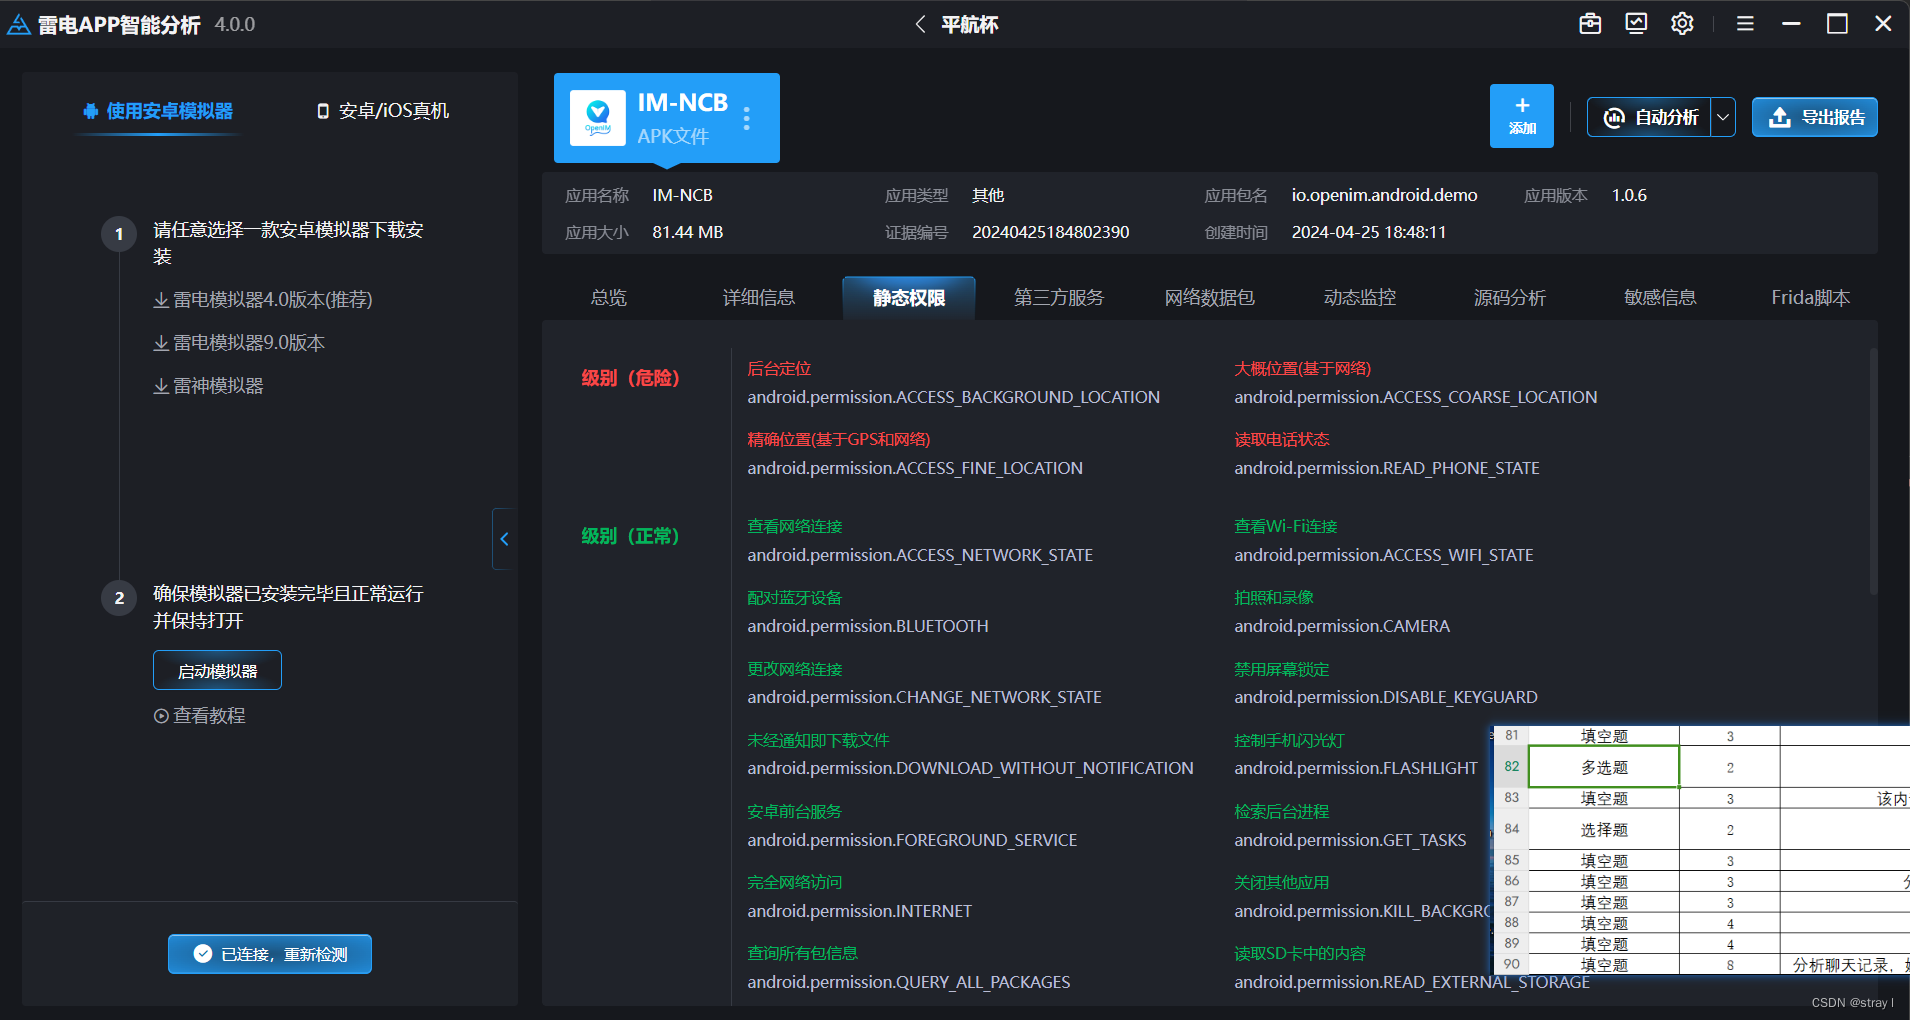Open the 源码分析 tab
The height and width of the screenshot is (1020, 1910).
tap(1510, 298)
